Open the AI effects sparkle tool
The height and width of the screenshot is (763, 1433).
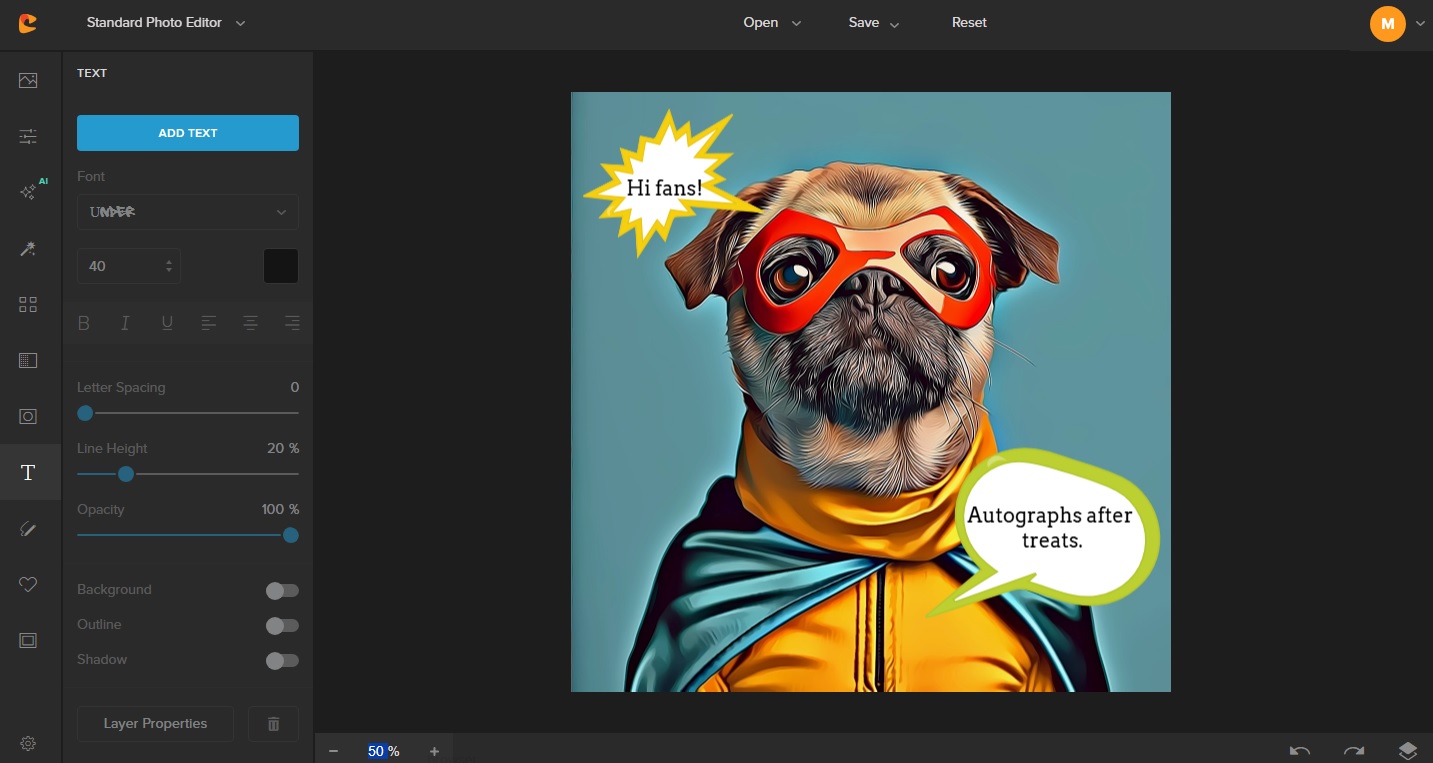point(29,192)
